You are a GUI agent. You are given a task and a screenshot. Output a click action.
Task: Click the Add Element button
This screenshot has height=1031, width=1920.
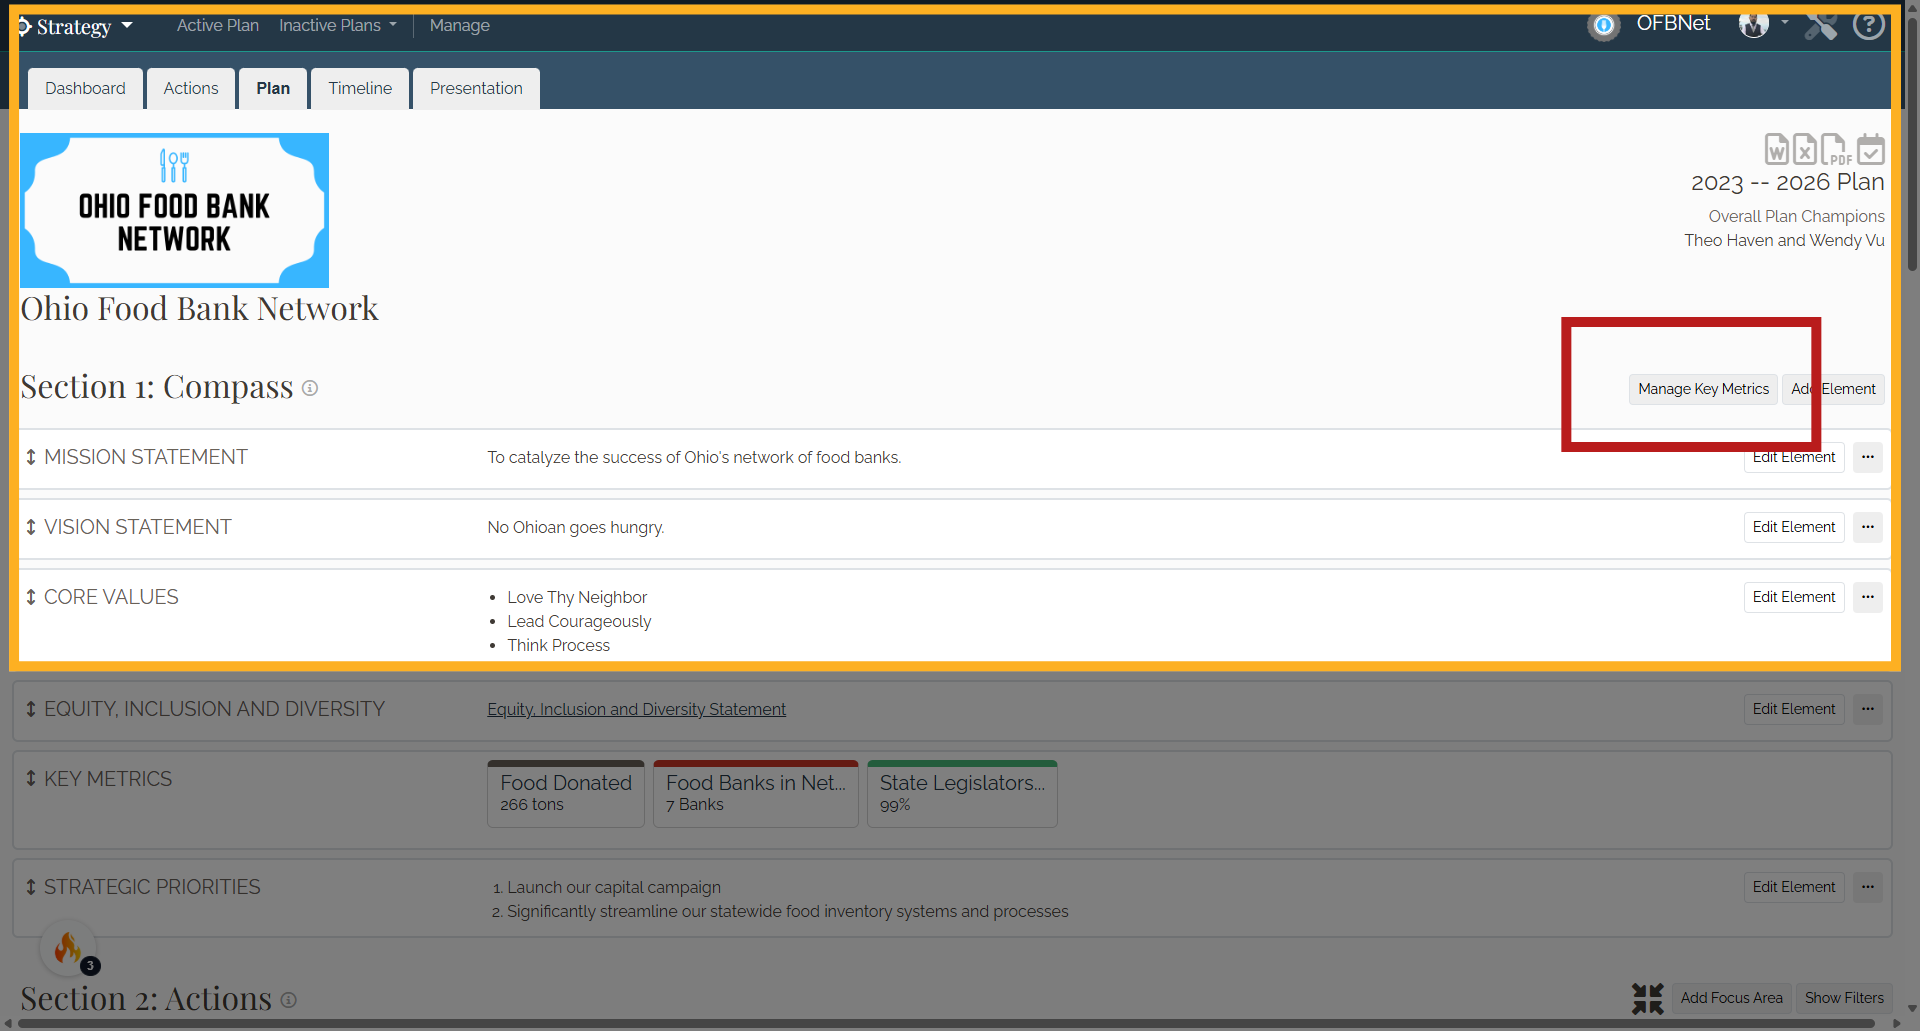1833,389
